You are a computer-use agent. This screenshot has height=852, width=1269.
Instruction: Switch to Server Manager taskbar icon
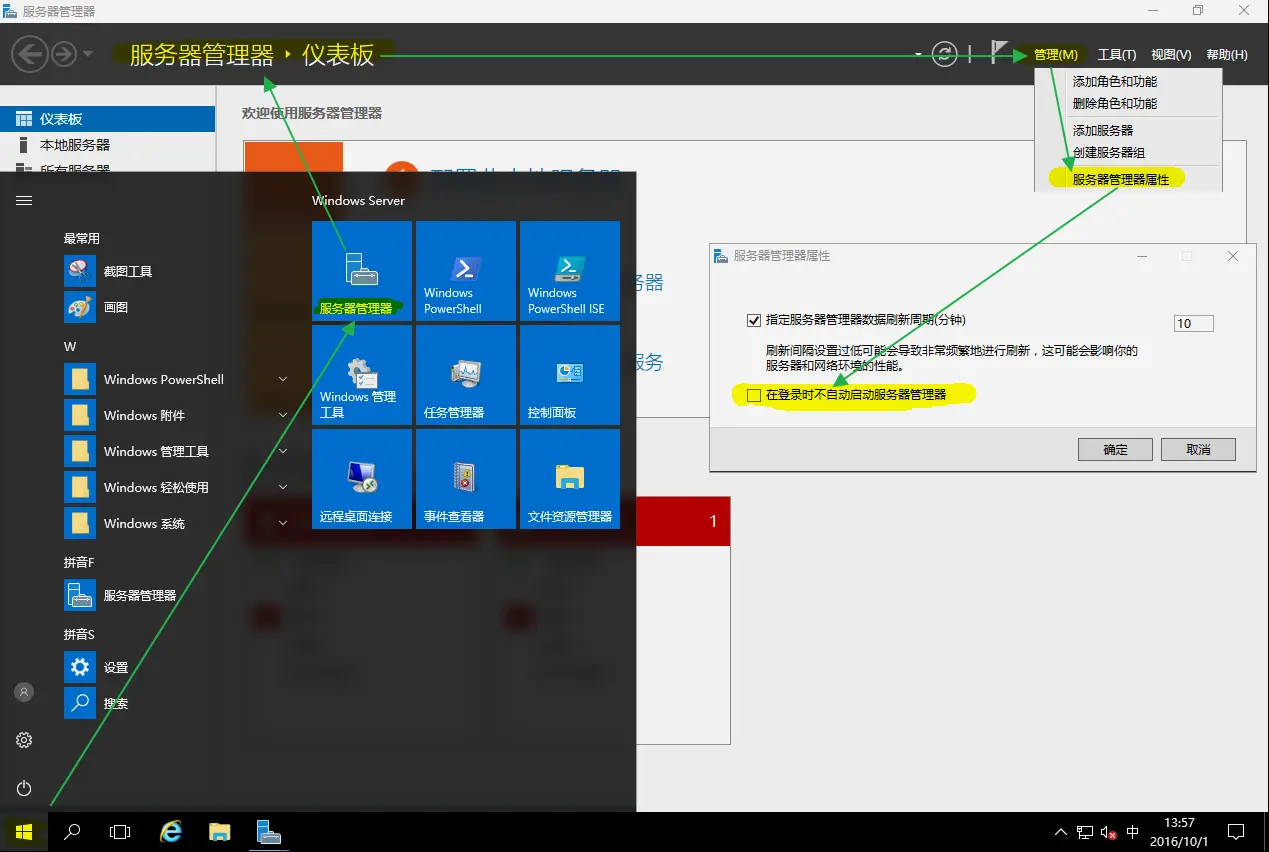pyautogui.click(x=267, y=832)
